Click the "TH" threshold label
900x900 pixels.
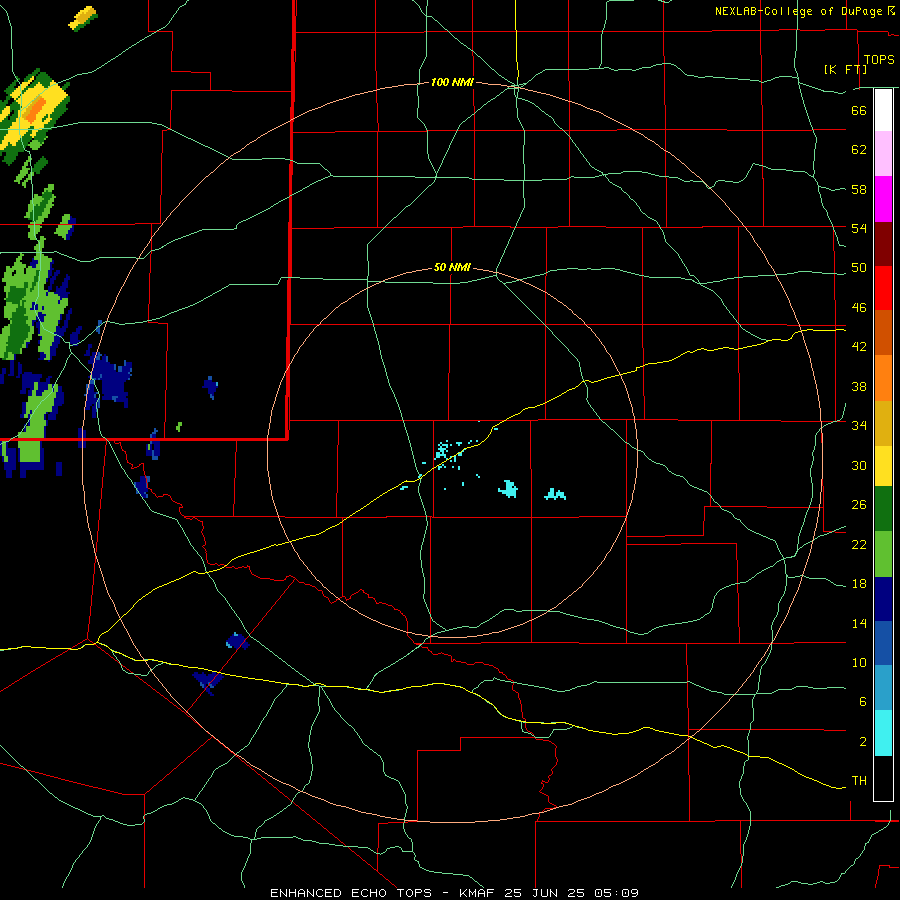pos(859,781)
